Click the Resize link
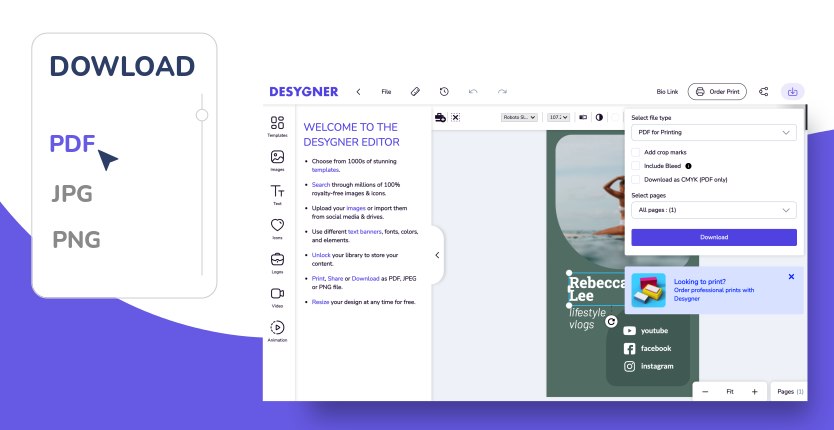The height and width of the screenshot is (430, 834). 320,302
